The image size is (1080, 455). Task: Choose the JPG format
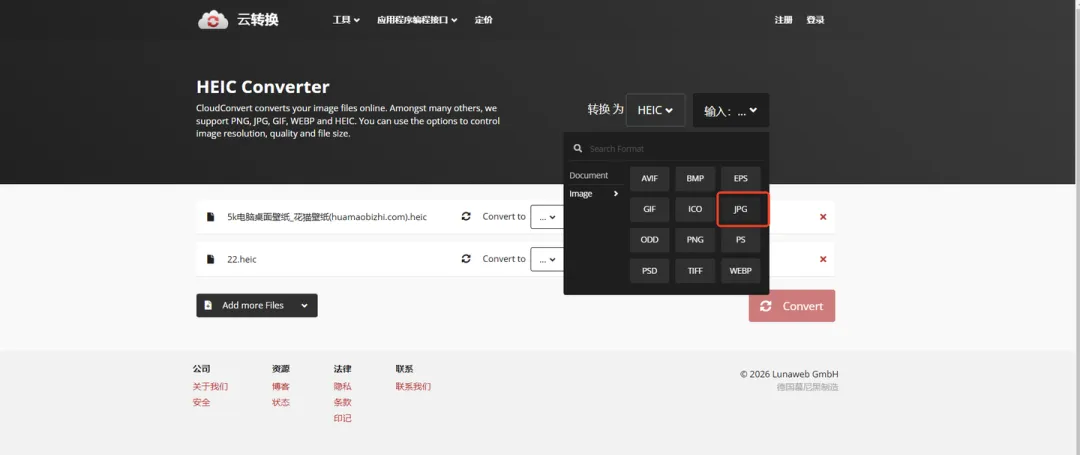click(740, 209)
